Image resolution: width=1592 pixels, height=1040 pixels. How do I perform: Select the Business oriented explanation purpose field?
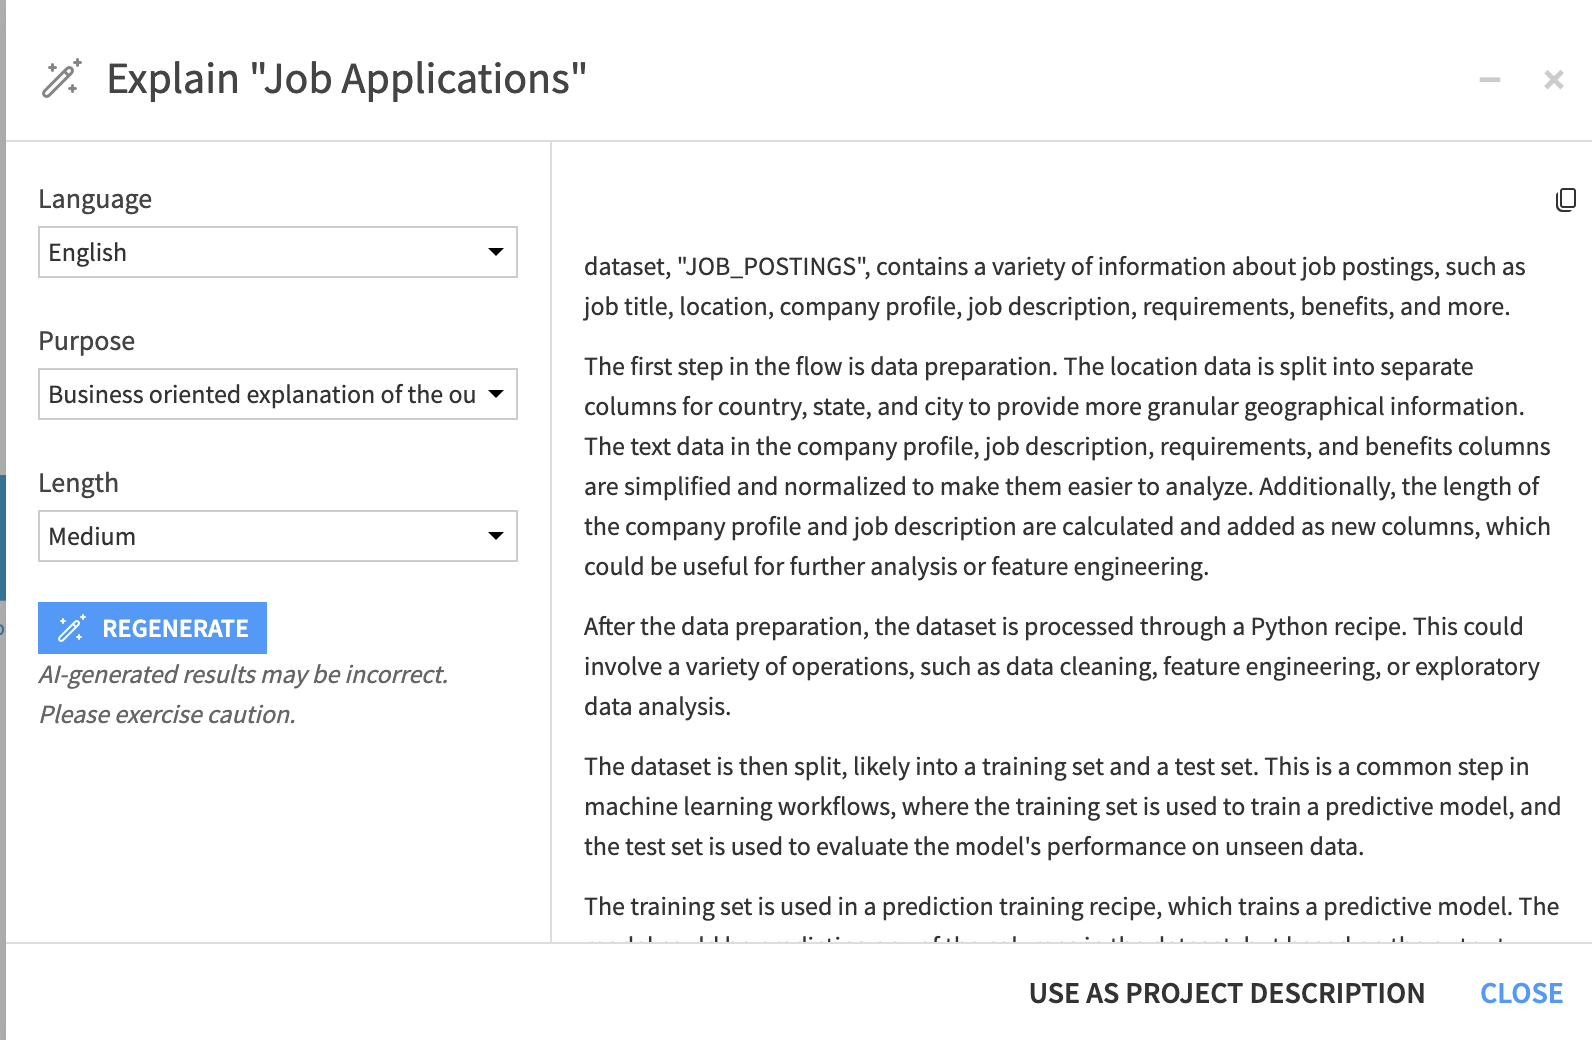click(262, 394)
